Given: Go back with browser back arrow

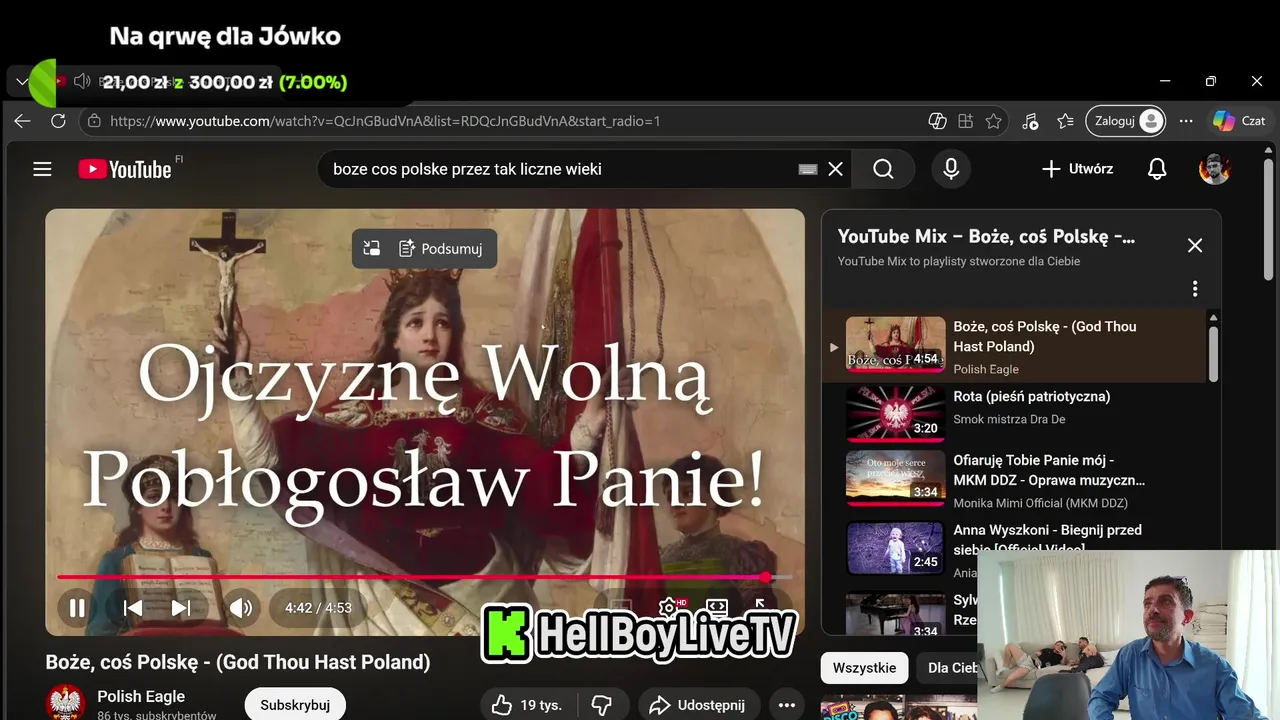Looking at the screenshot, I should pos(22,121).
